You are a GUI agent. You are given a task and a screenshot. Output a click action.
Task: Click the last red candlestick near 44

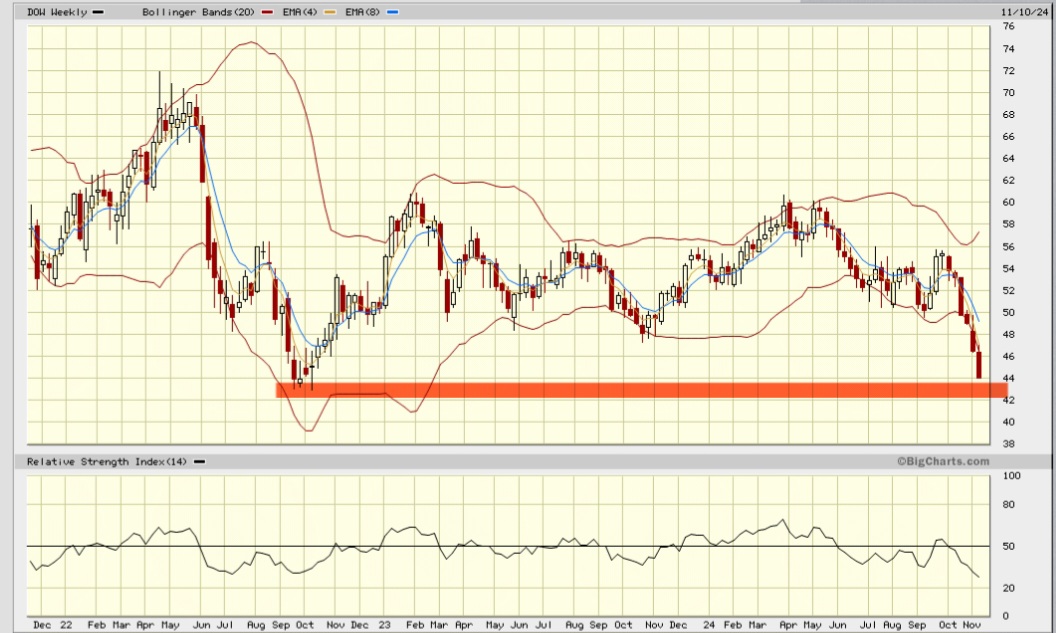point(979,365)
